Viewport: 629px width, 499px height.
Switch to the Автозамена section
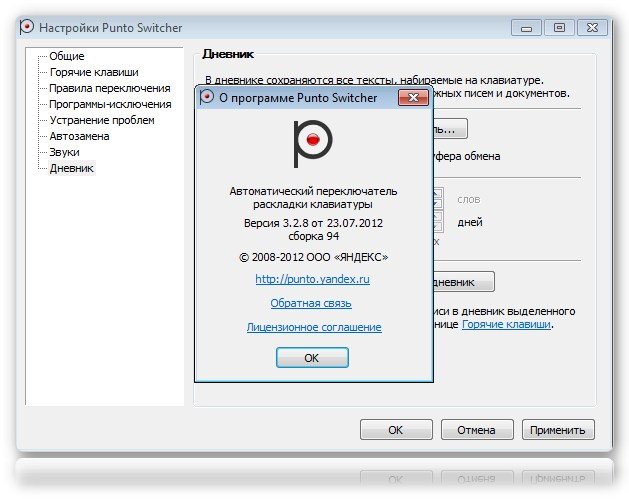coord(79,137)
